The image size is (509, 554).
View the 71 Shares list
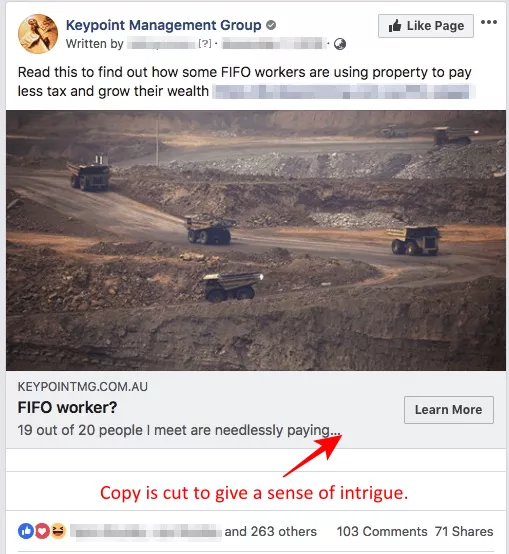point(464,531)
